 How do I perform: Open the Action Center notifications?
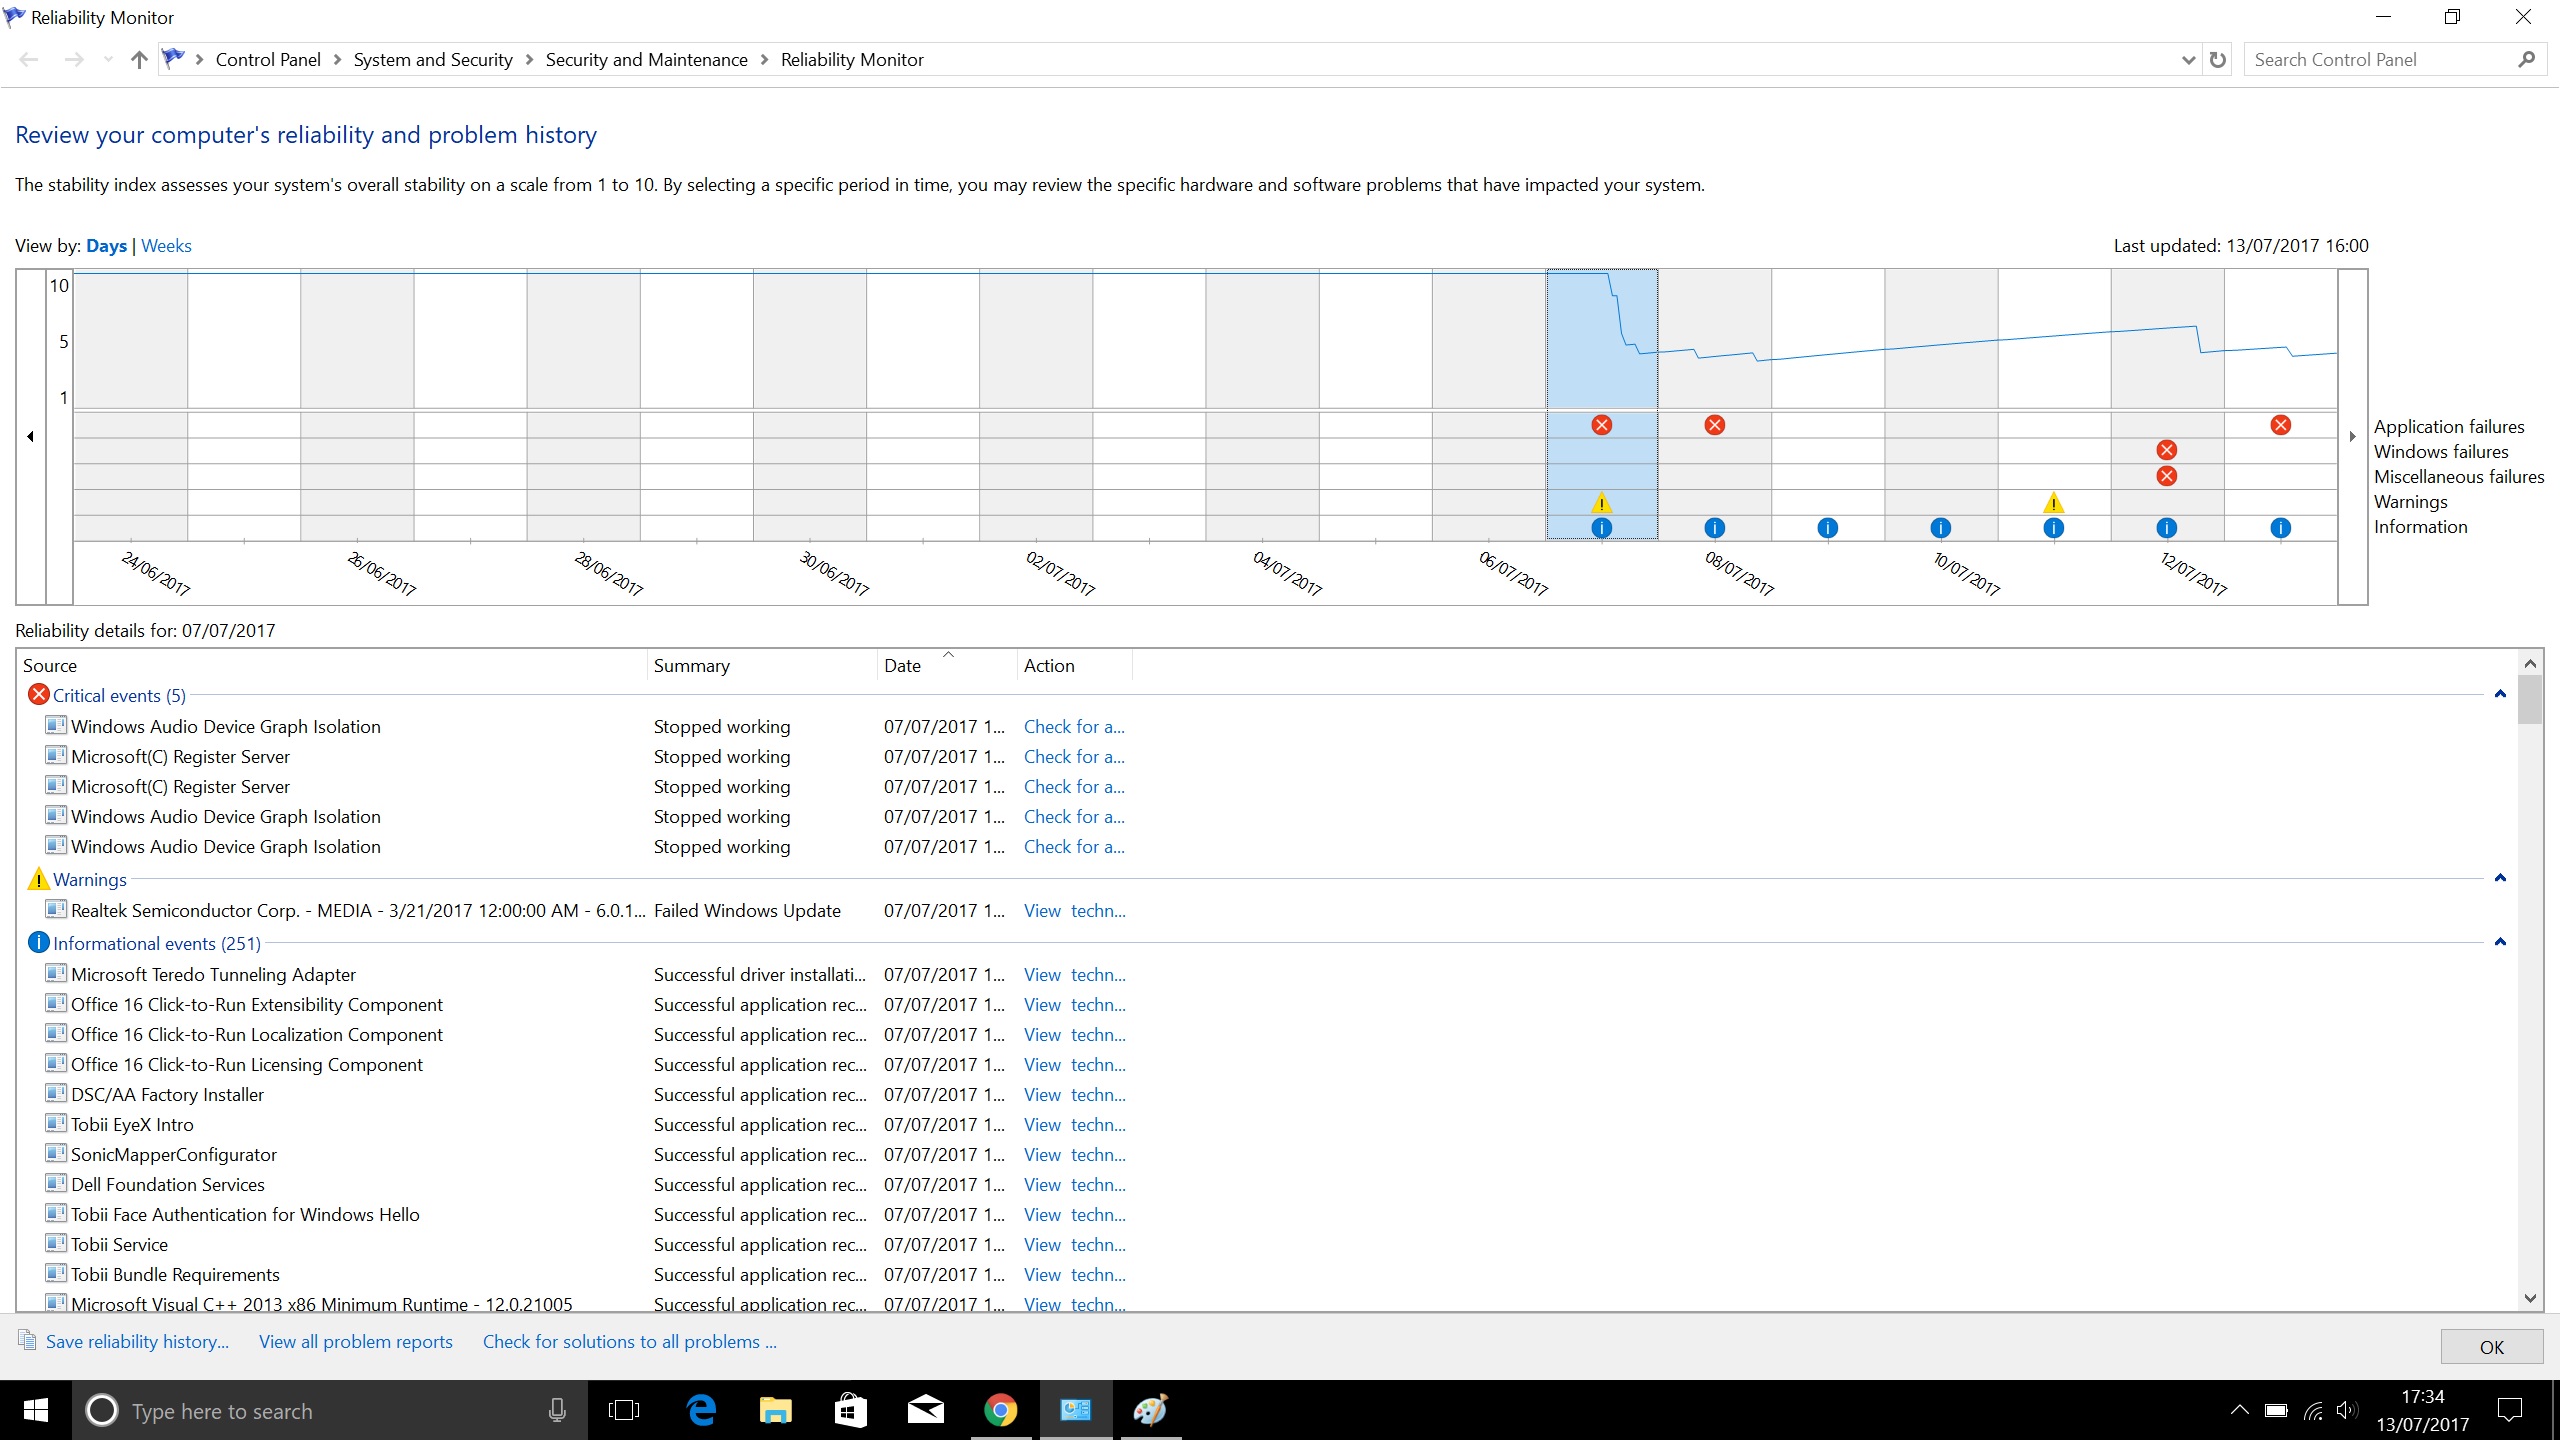[x=2509, y=1411]
